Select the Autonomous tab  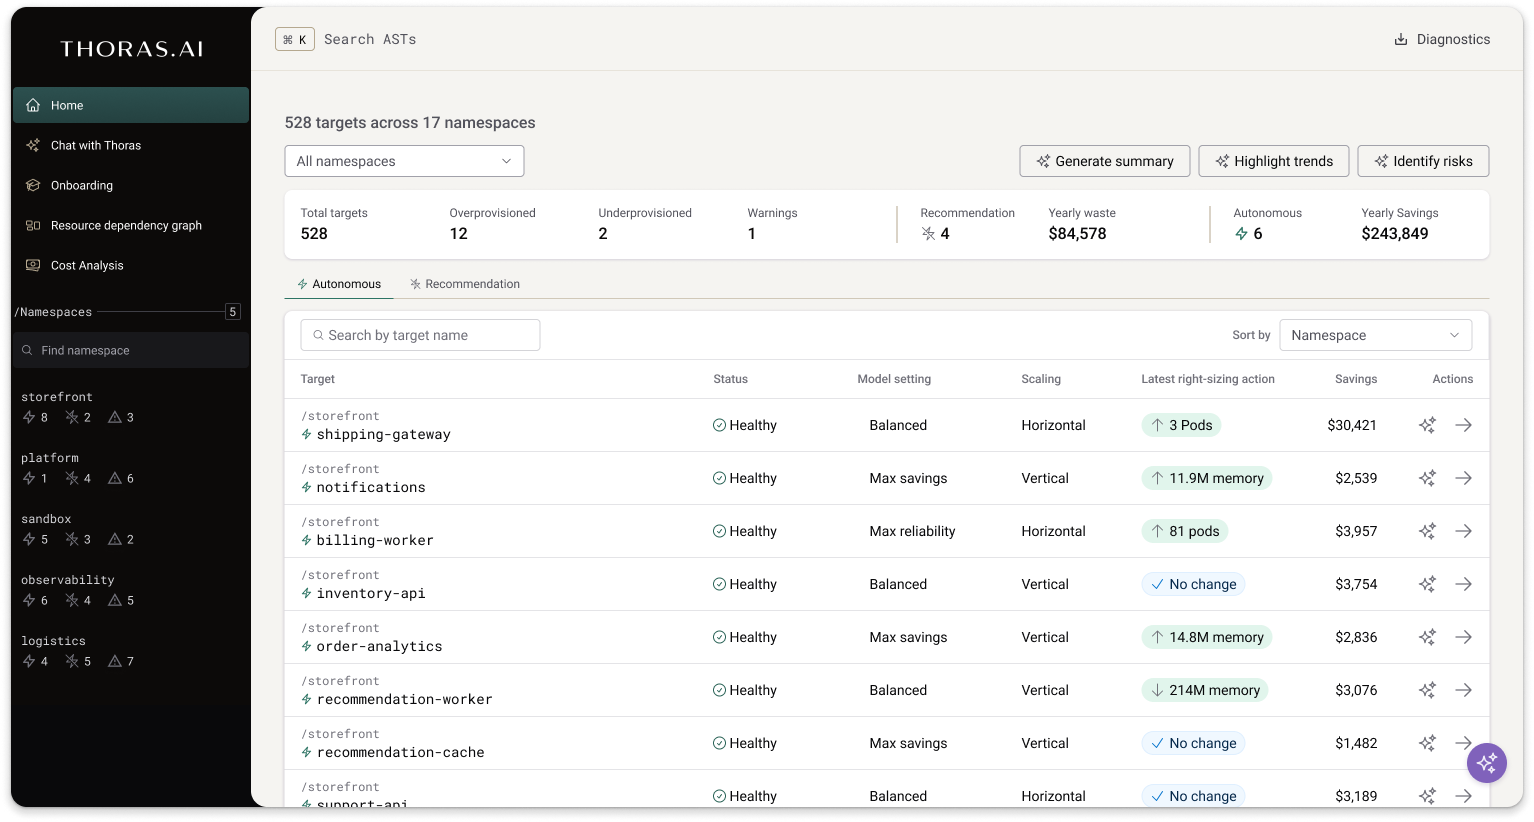(339, 284)
